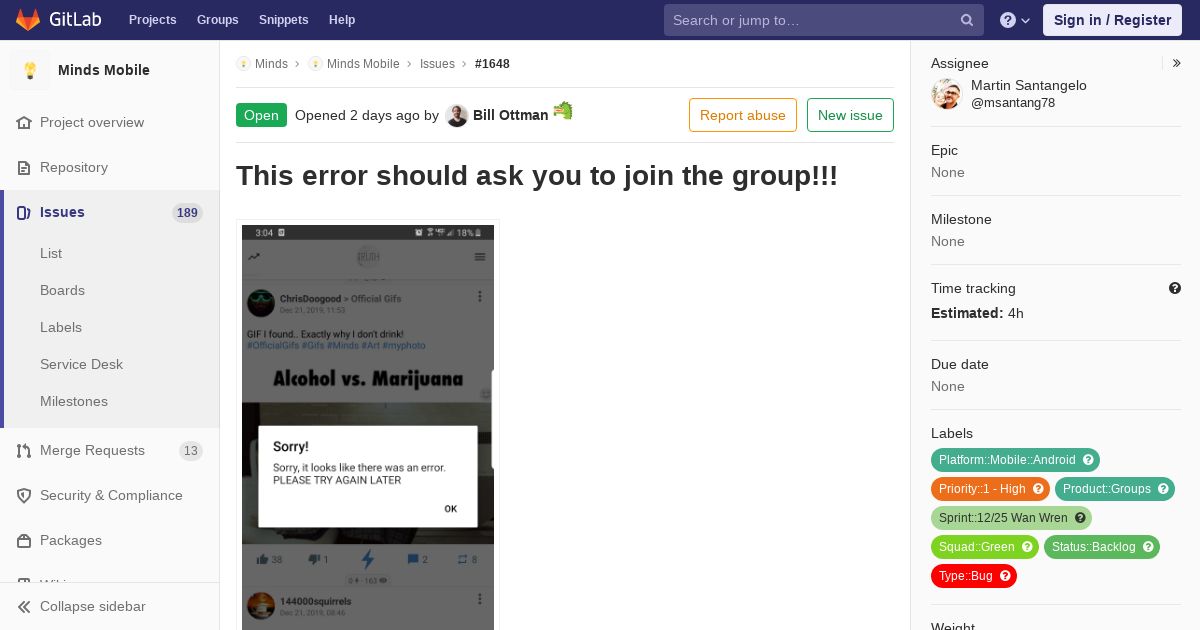This screenshot has height=630, width=1200.
Task: Click the Open status badge
Action: coord(261,115)
